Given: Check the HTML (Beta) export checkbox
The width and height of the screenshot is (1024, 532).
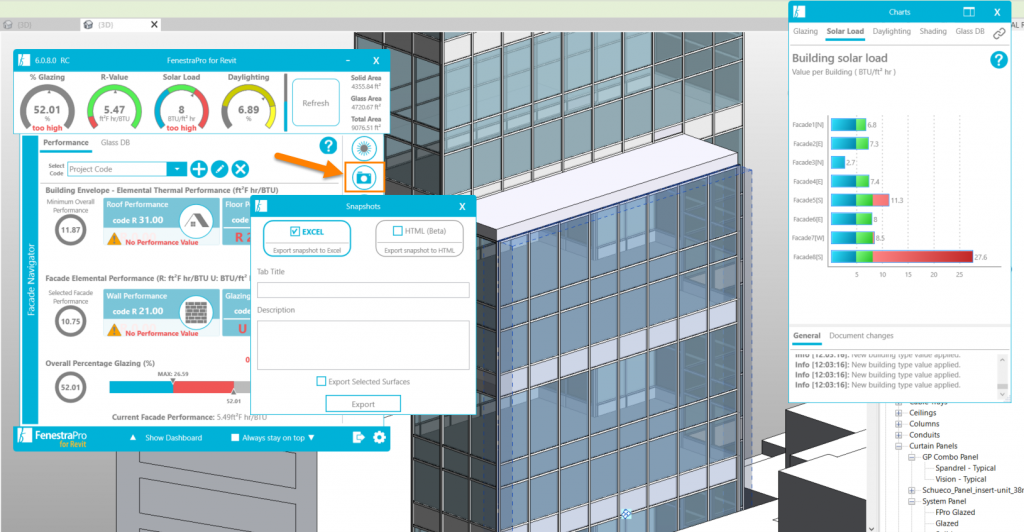Looking at the screenshot, I should point(397,230).
